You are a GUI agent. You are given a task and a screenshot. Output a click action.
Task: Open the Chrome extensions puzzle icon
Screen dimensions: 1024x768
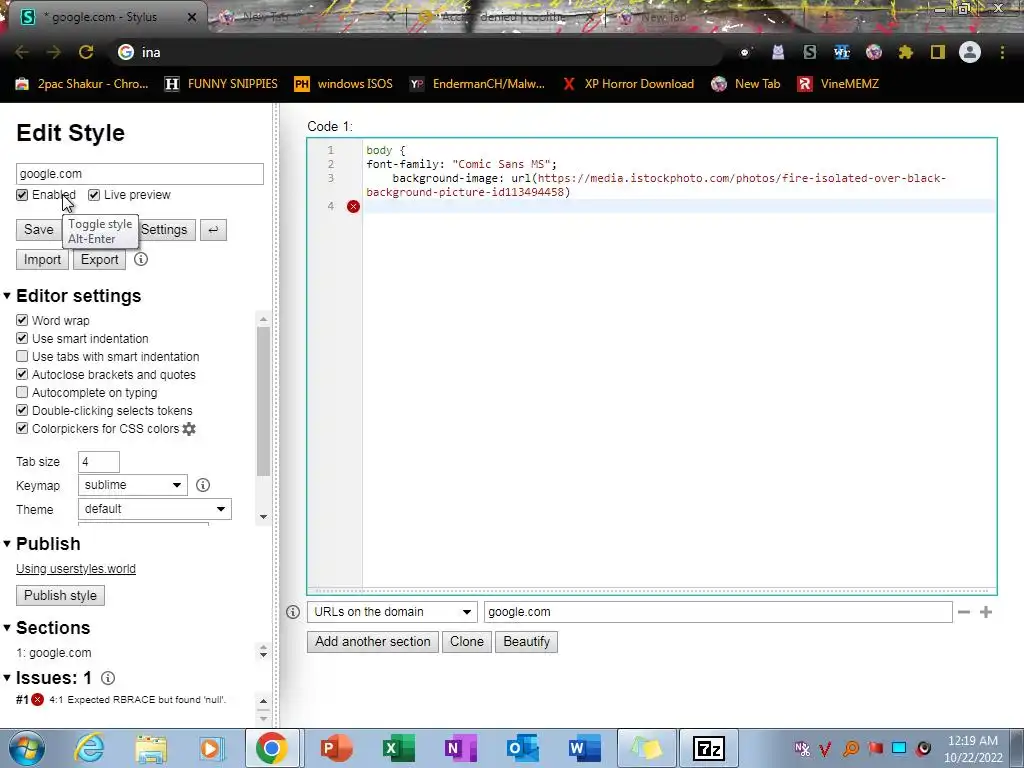click(906, 52)
